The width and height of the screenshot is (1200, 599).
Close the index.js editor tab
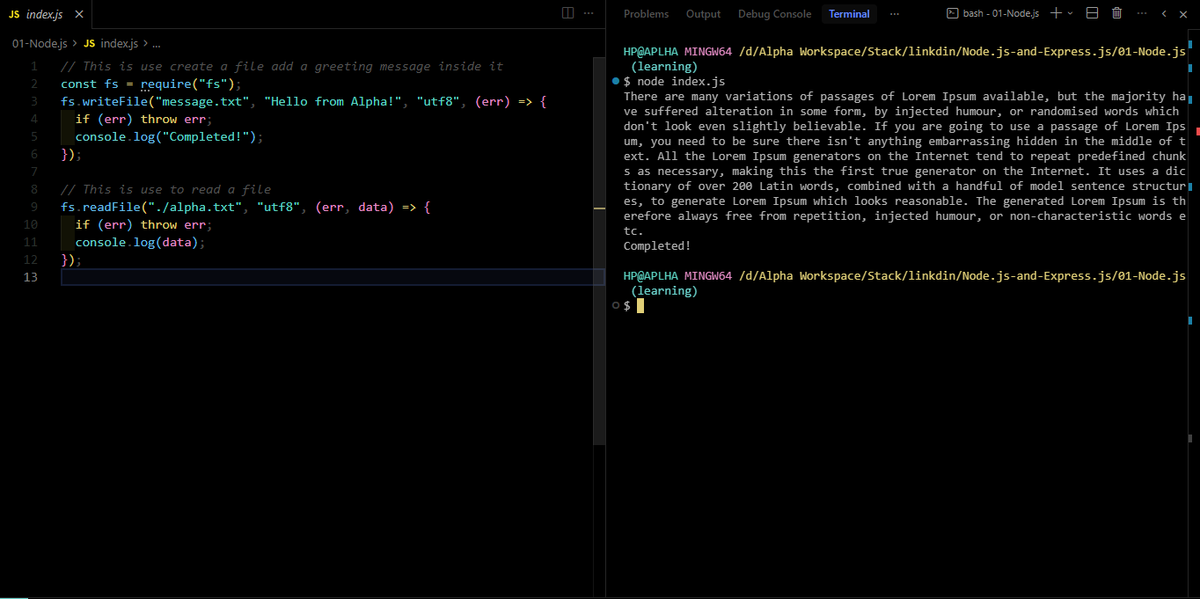tap(78, 14)
